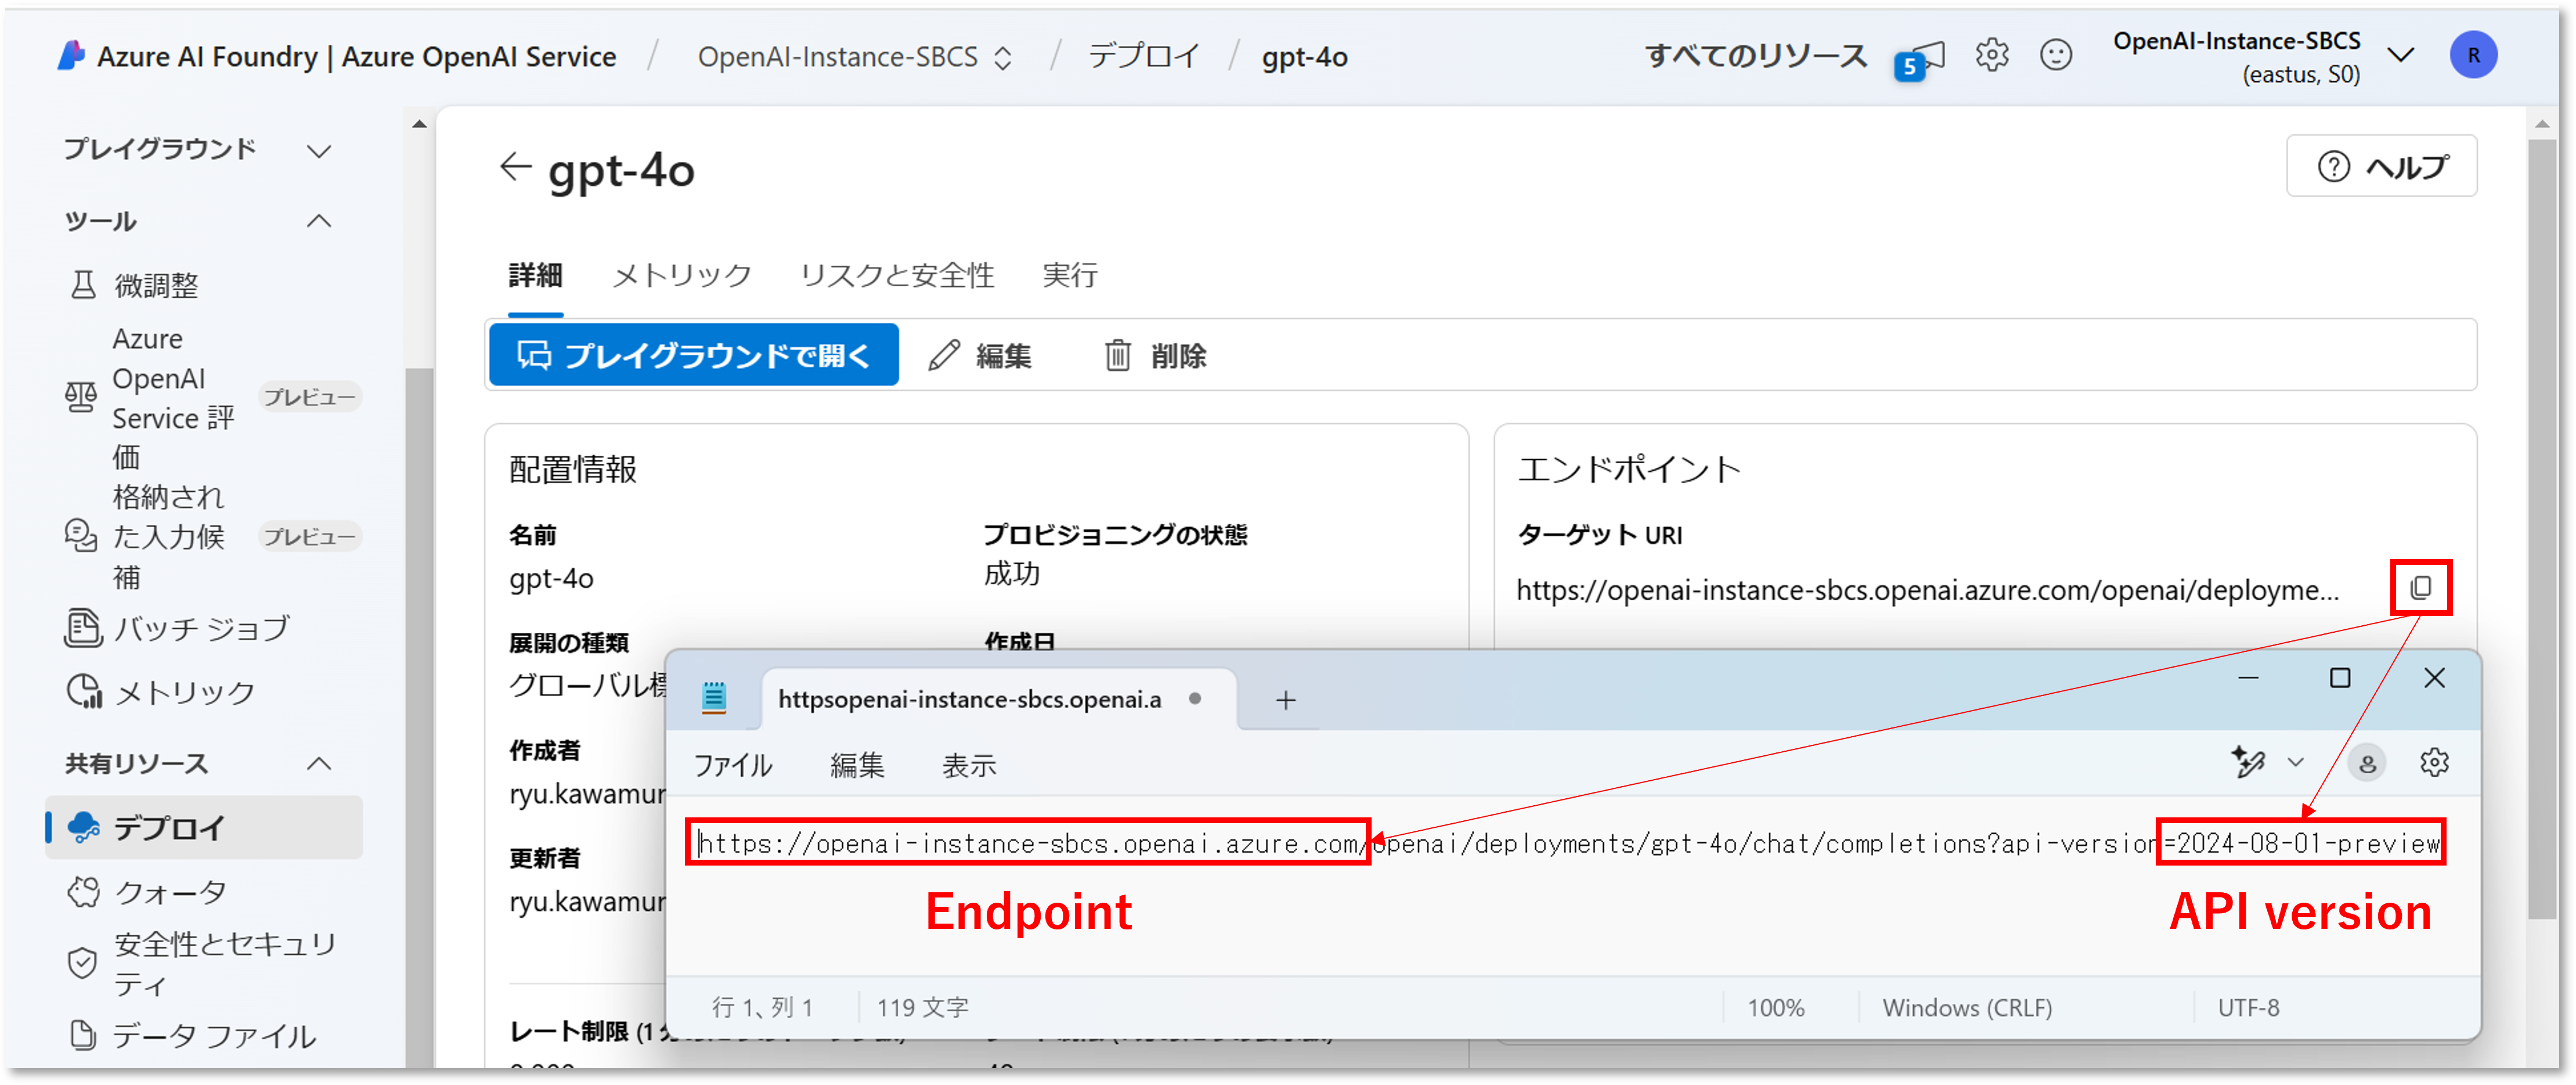Click UTF-8 encoding in Notepad status bar
The width and height of the screenshot is (2576, 1085).
pyautogui.click(x=2248, y=1007)
